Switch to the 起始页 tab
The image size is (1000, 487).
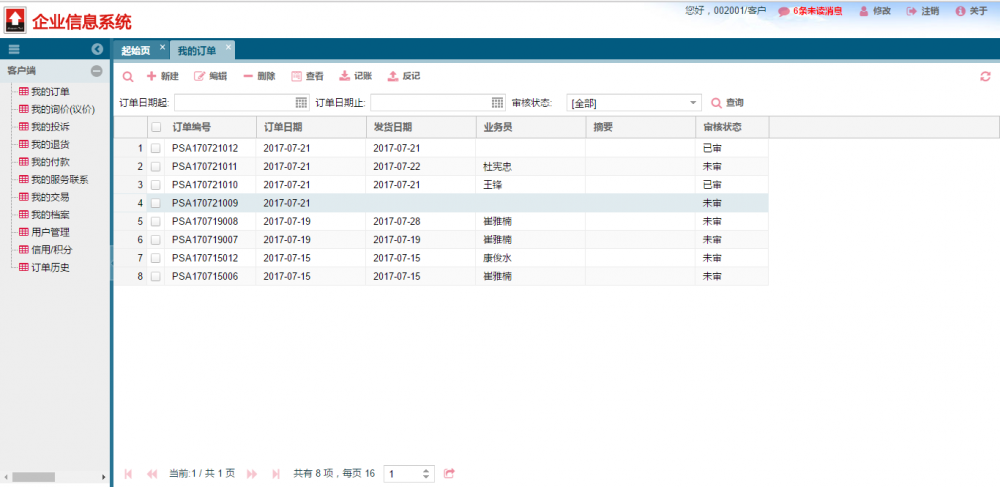[x=135, y=50]
